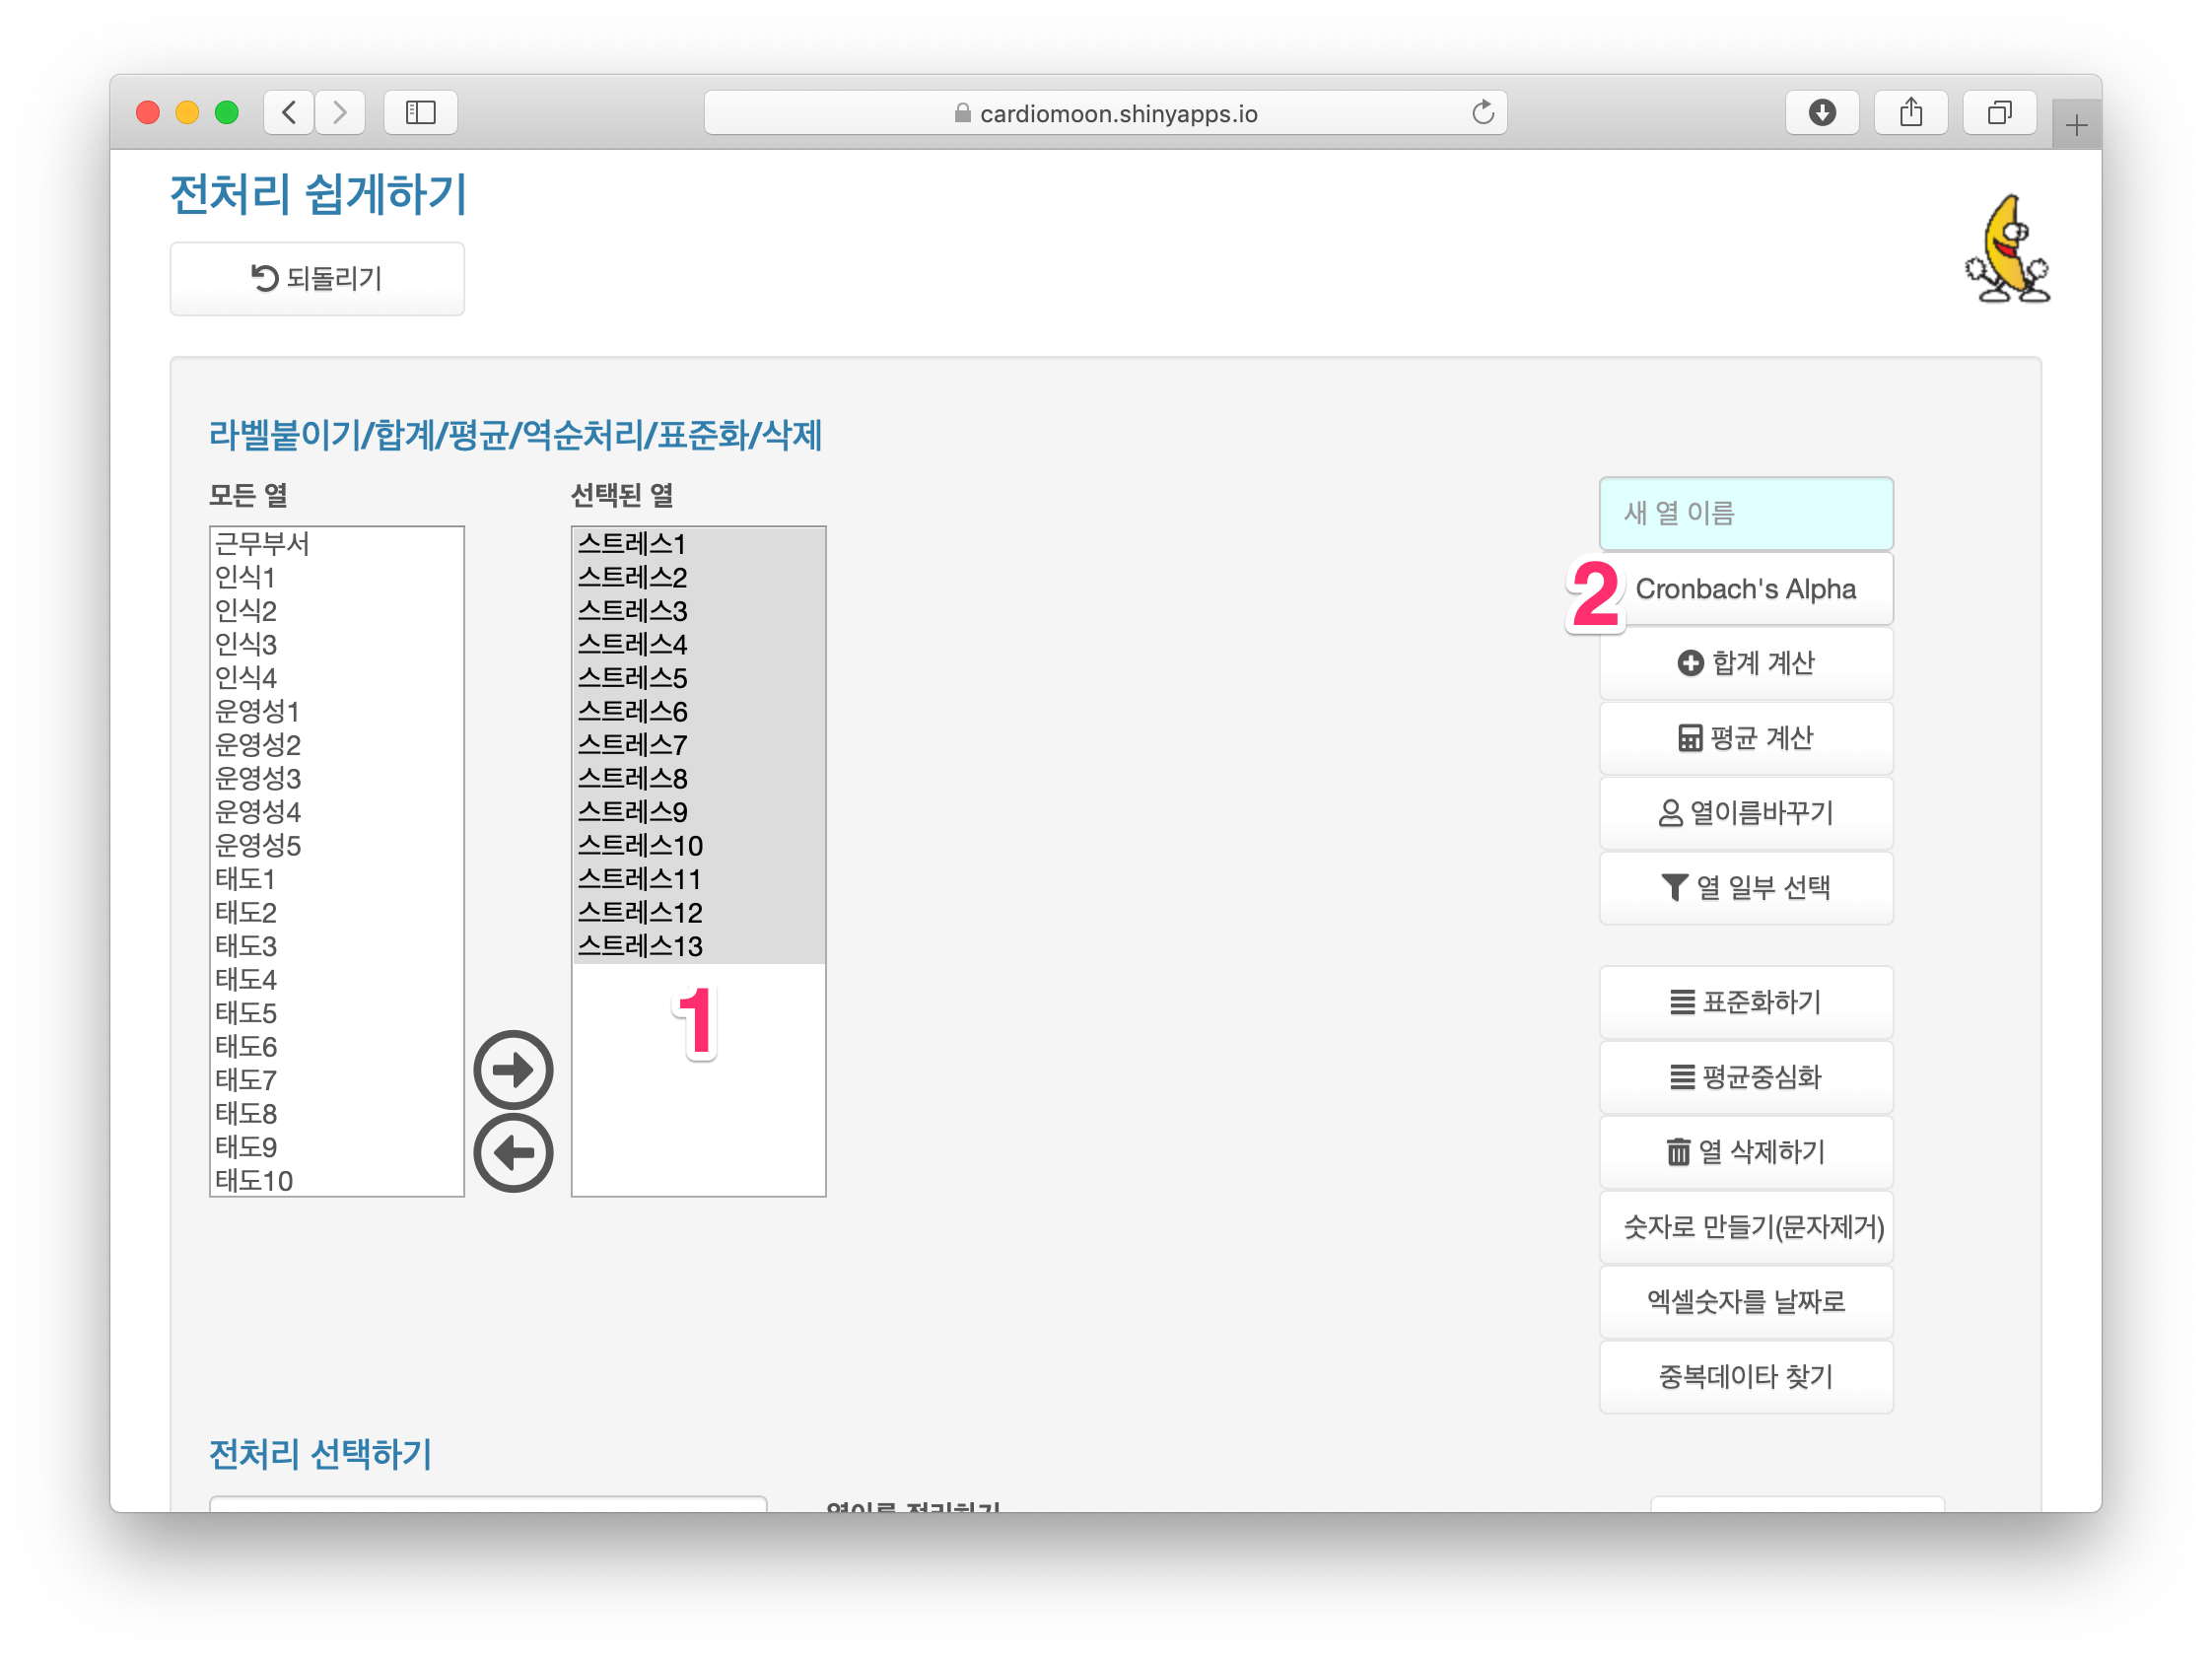This screenshot has width=2212, height=1658.
Task: Click the right arrow move-column icon
Action: [513, 1070]
